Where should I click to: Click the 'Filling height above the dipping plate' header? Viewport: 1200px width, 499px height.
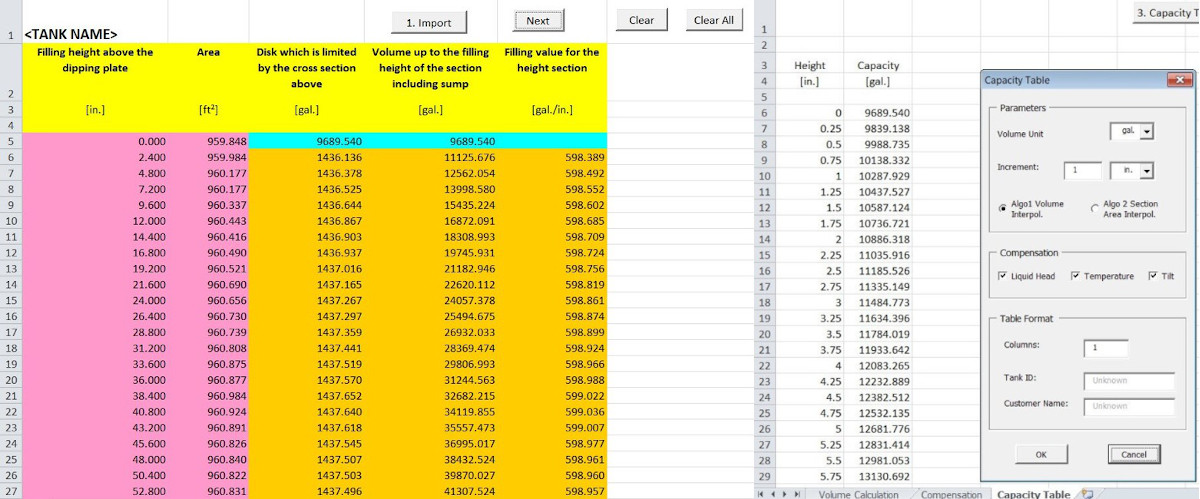(96, 60)
